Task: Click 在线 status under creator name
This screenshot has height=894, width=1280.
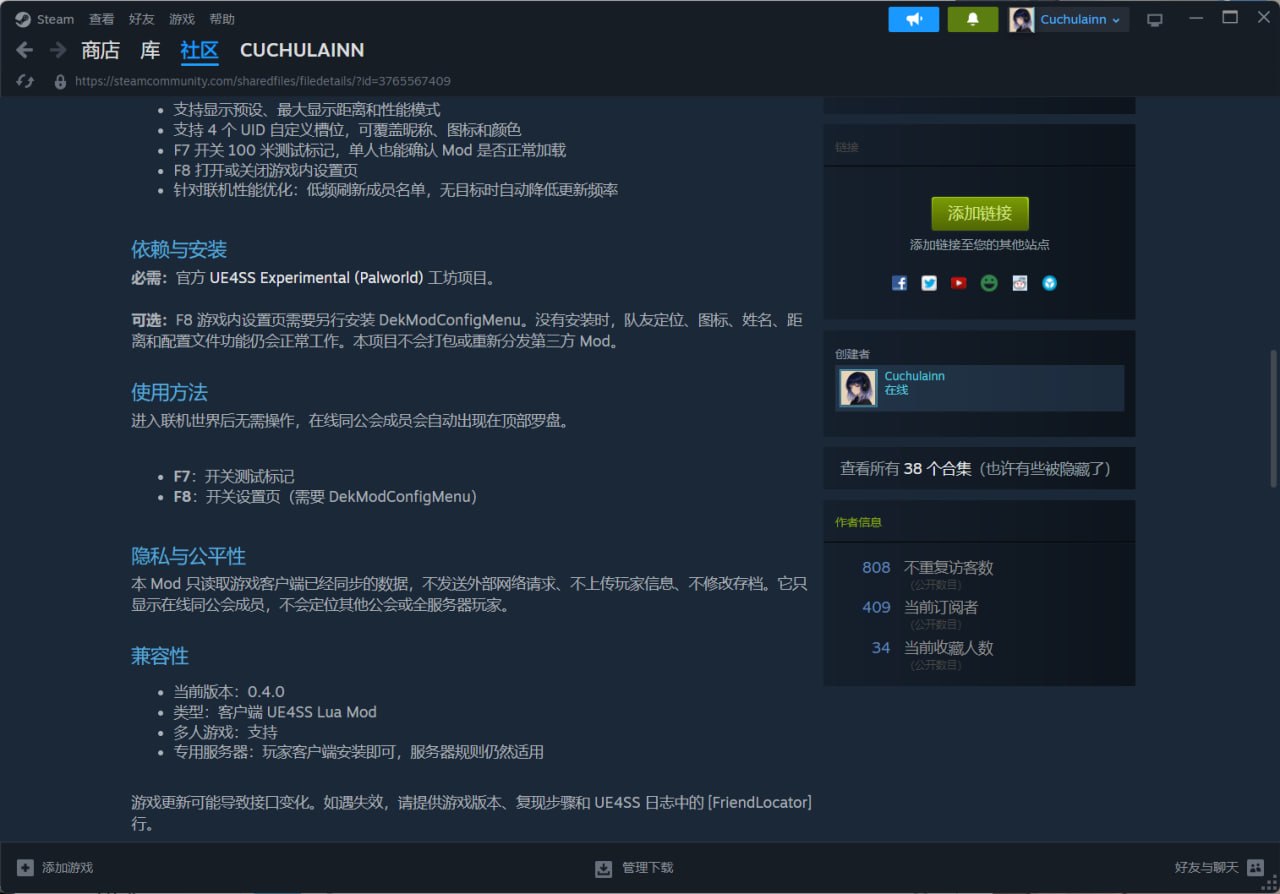Action: click(x=896, y=390)
